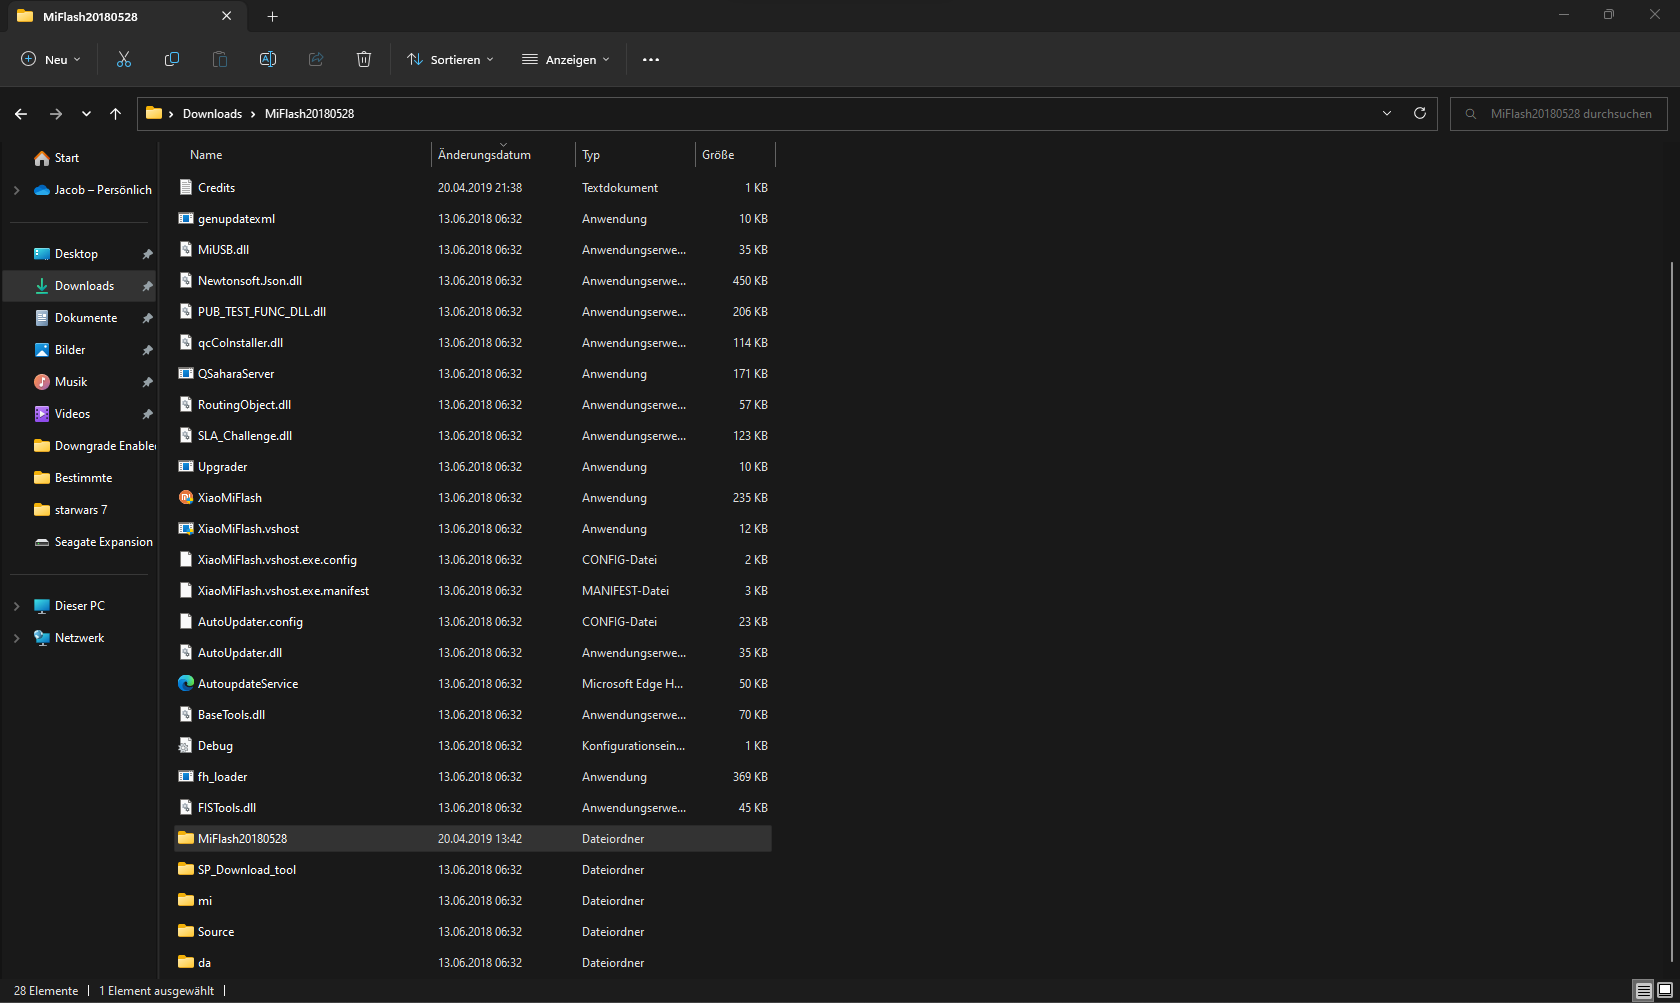Click the Cut scissors icon
The image size is (1680, 1003).
click(124, 60)
